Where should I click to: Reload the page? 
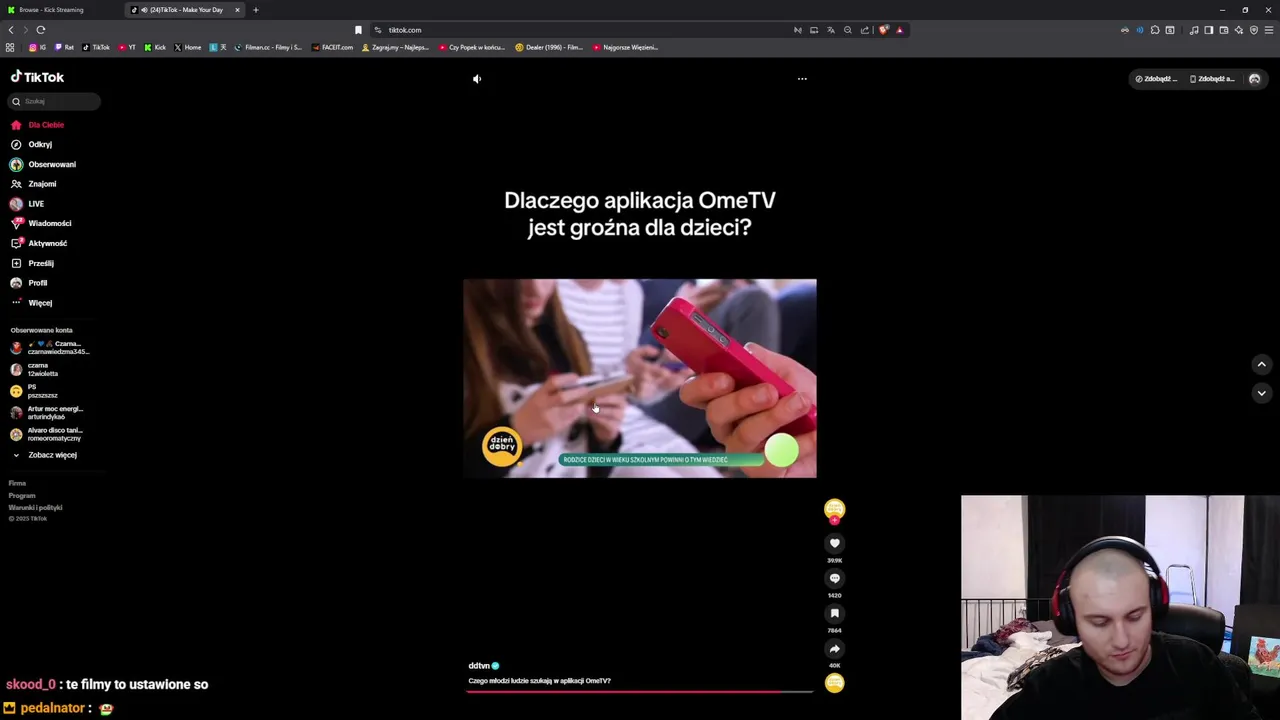tap(41, 30)
